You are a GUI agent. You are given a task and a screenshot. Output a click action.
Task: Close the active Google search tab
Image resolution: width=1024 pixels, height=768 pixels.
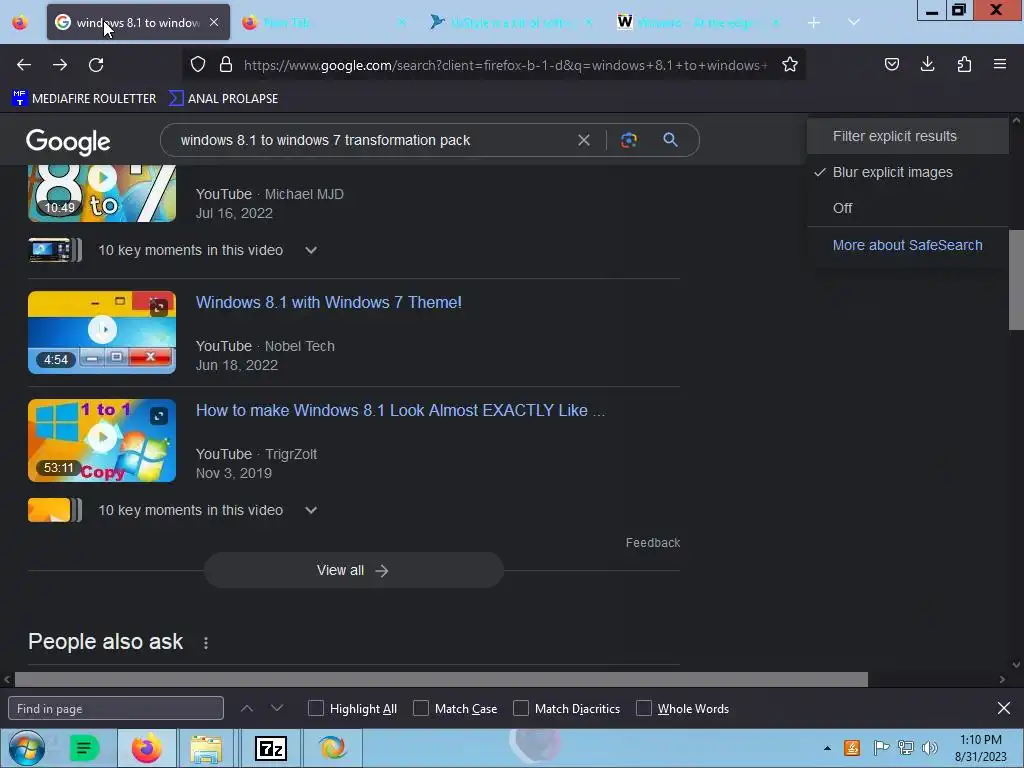pyautogui.click(x=214, y=22)
